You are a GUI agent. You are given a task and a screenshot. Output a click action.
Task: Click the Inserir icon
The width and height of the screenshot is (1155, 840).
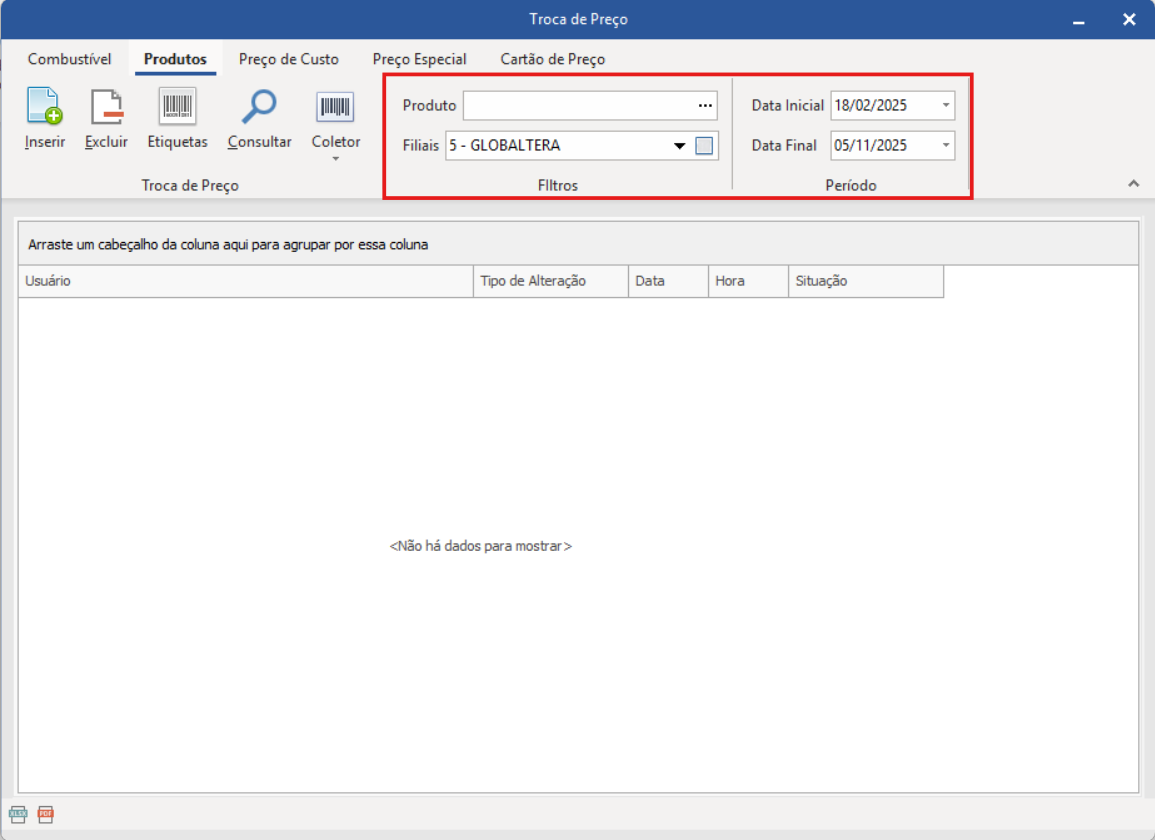pos(44,107)
